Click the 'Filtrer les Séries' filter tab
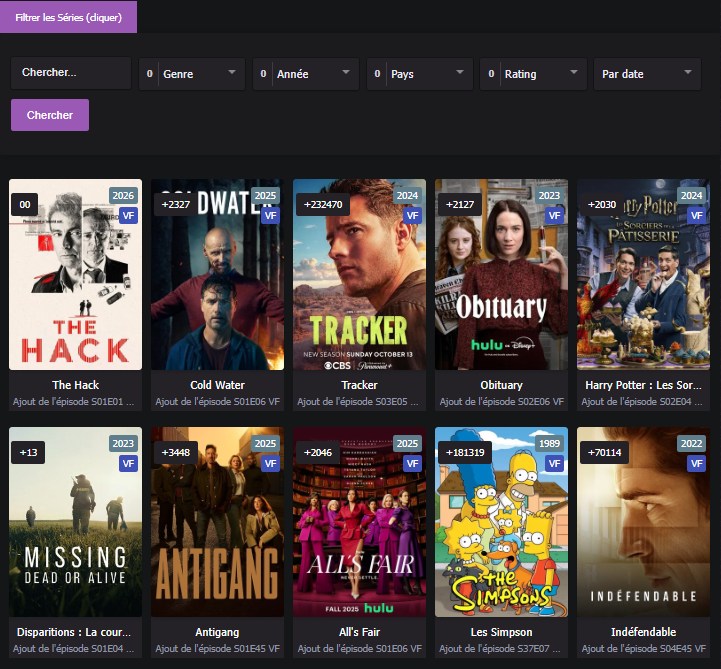The image size is (721, 669). pos(68,17)
